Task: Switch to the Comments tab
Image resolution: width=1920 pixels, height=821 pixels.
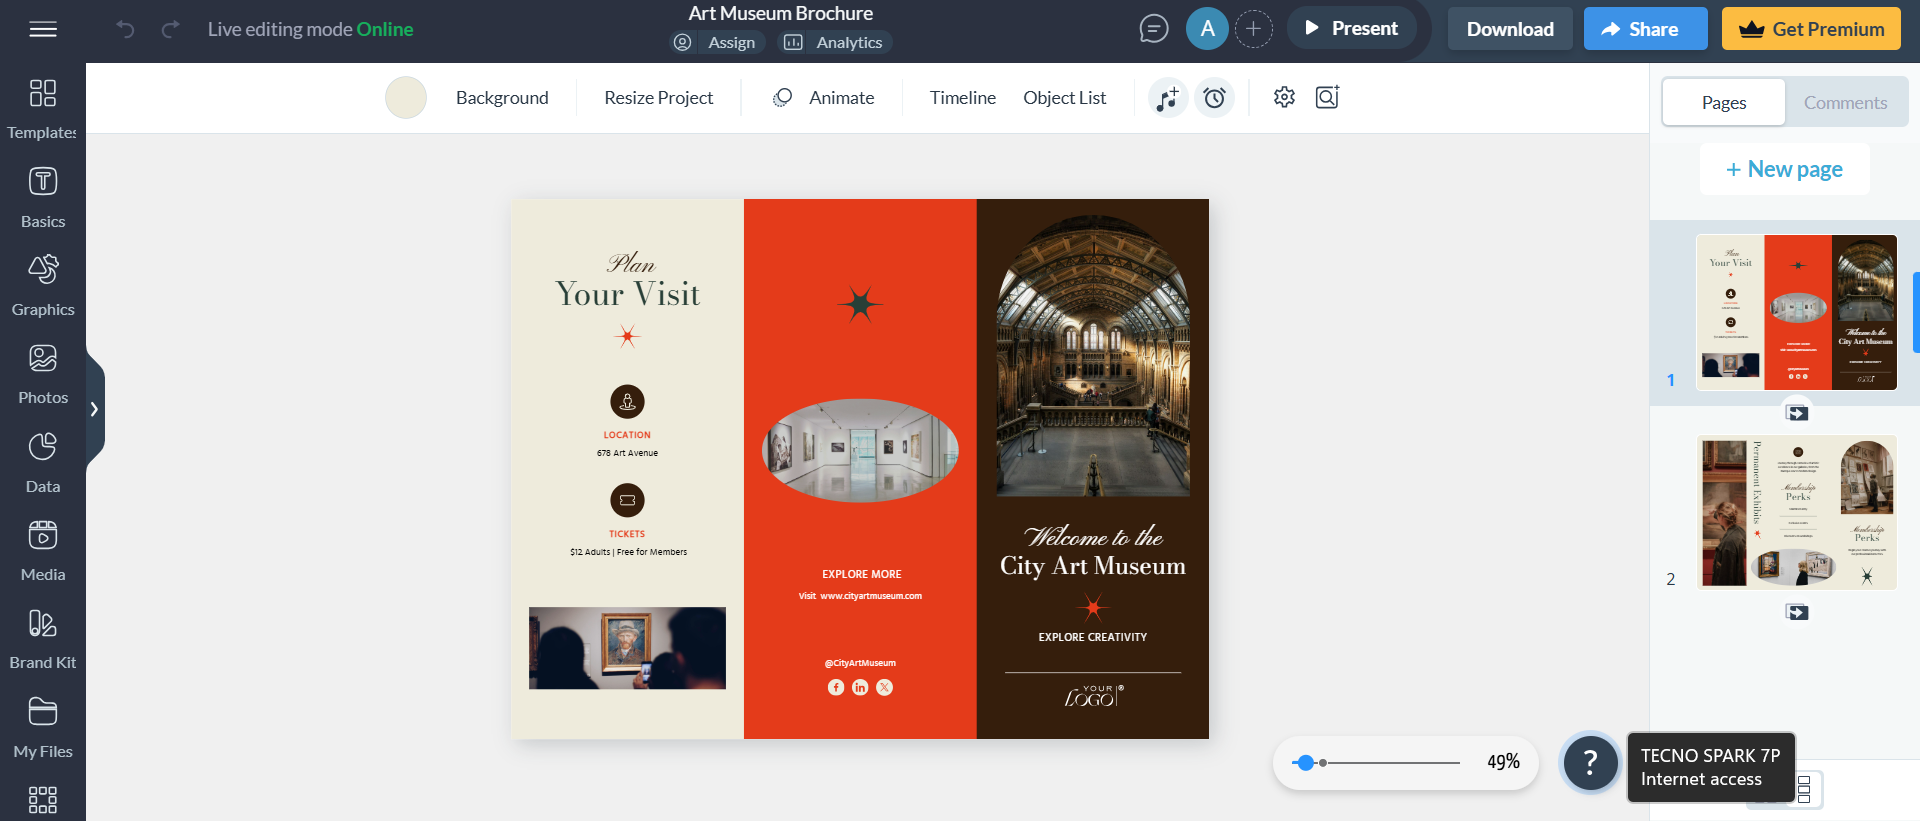Action: (x=1845, y=102)
